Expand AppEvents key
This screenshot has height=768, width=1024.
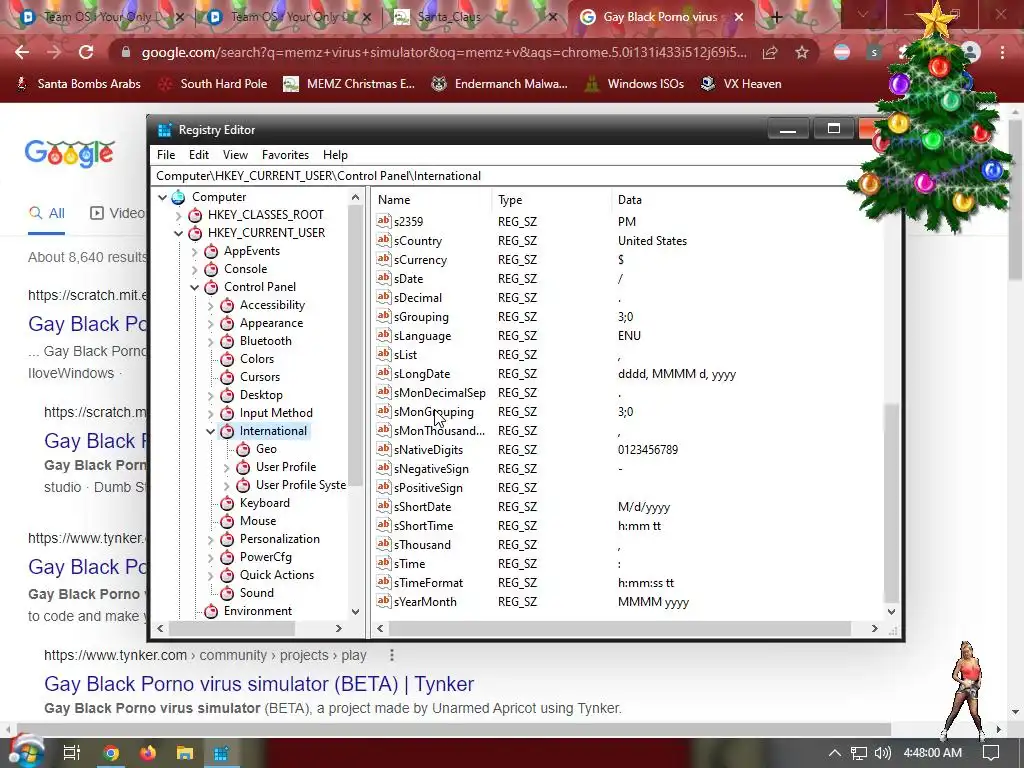194,251
